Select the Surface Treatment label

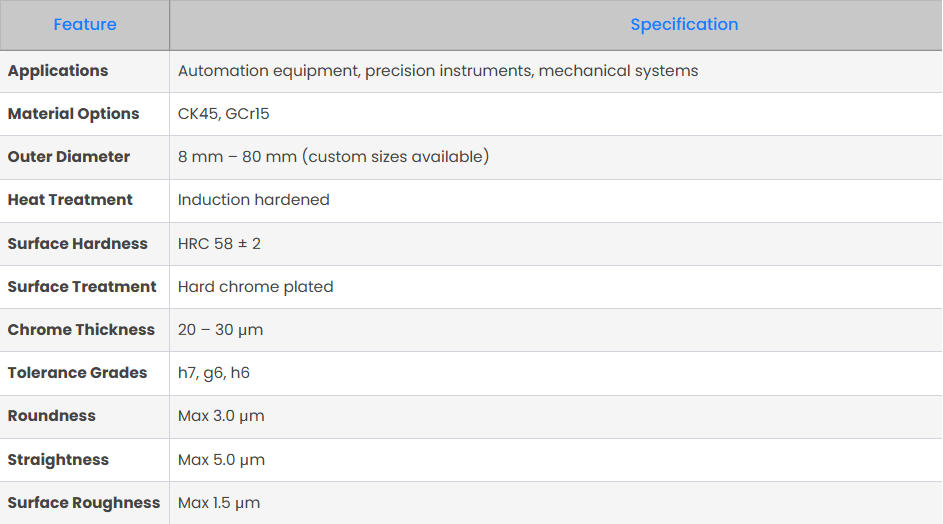point(82,287)
